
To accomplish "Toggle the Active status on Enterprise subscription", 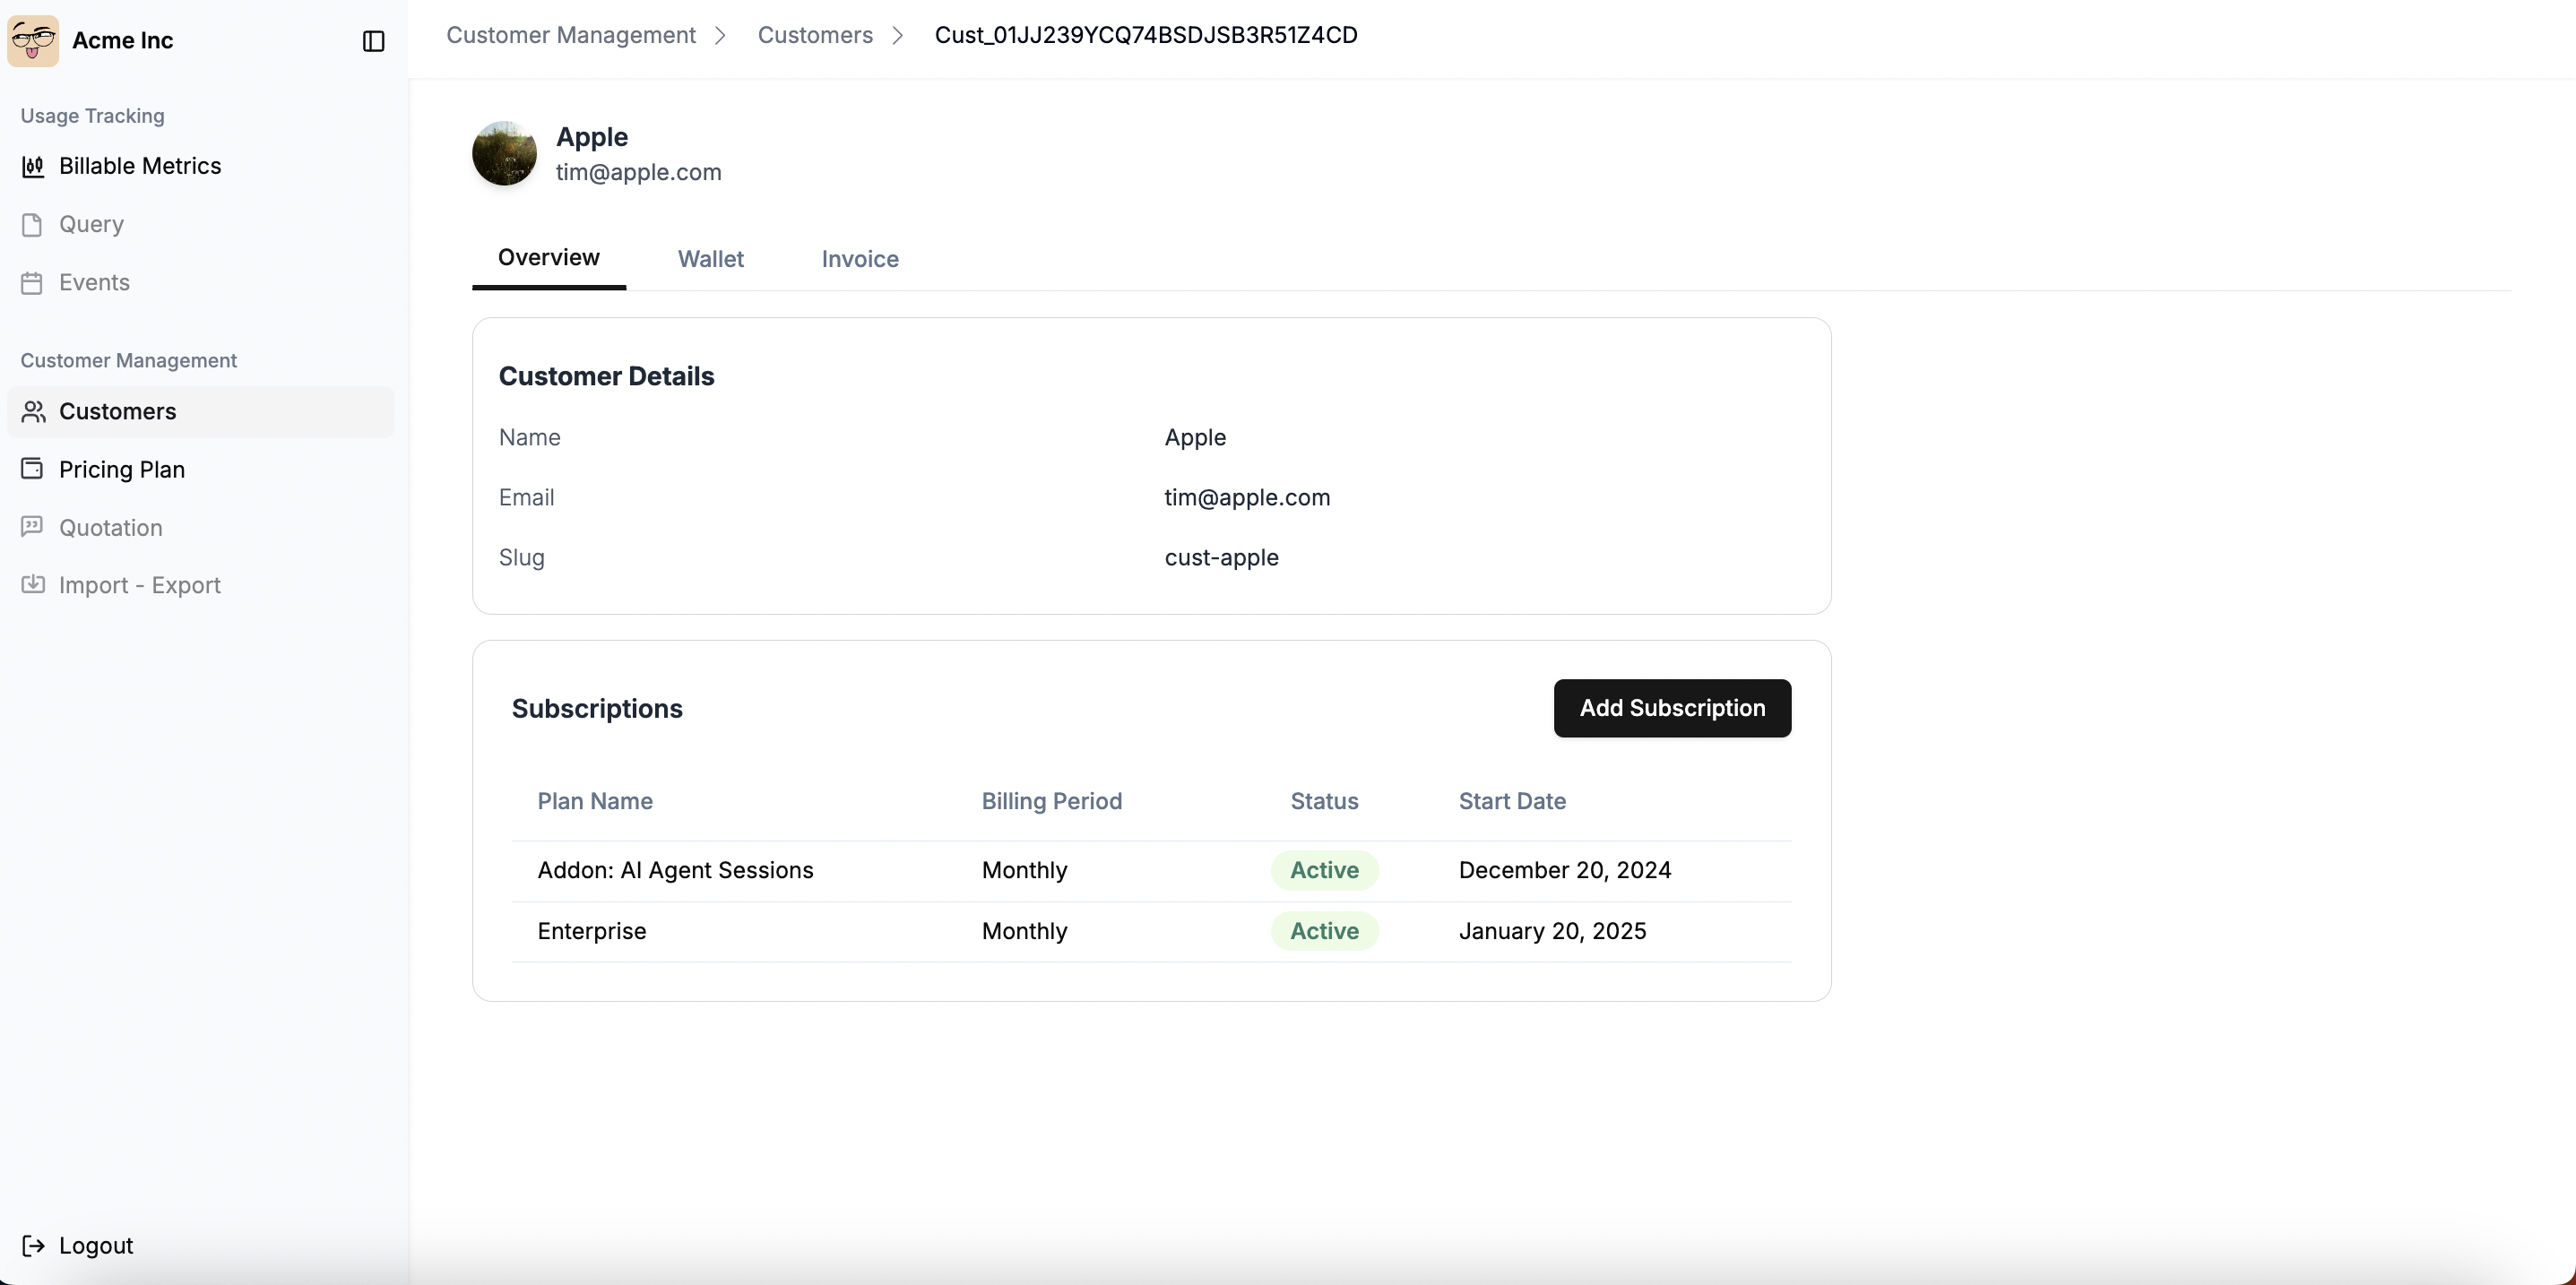I will [x=1324, y=930].
